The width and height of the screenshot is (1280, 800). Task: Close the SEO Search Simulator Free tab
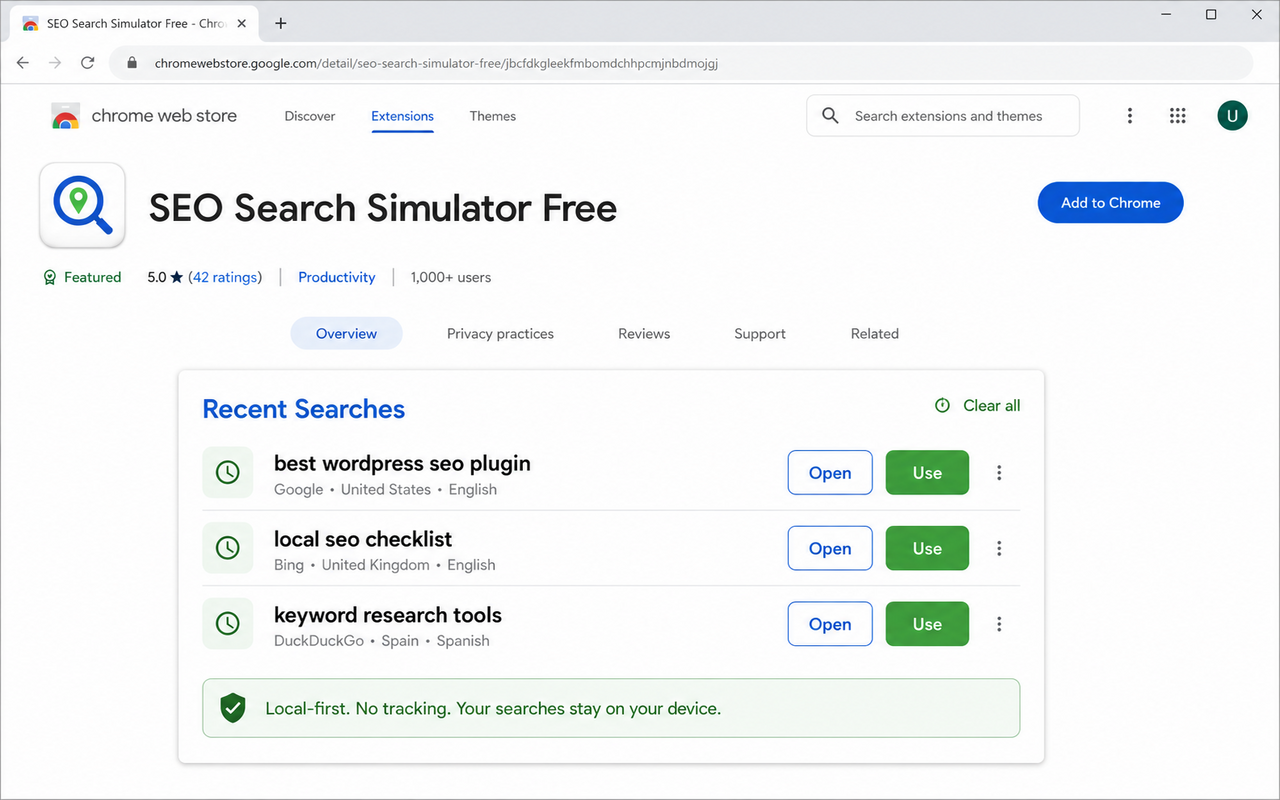pos(241,23)
